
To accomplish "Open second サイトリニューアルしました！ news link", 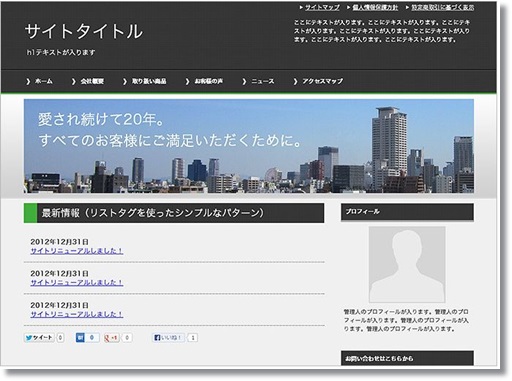I will [77, 282].
